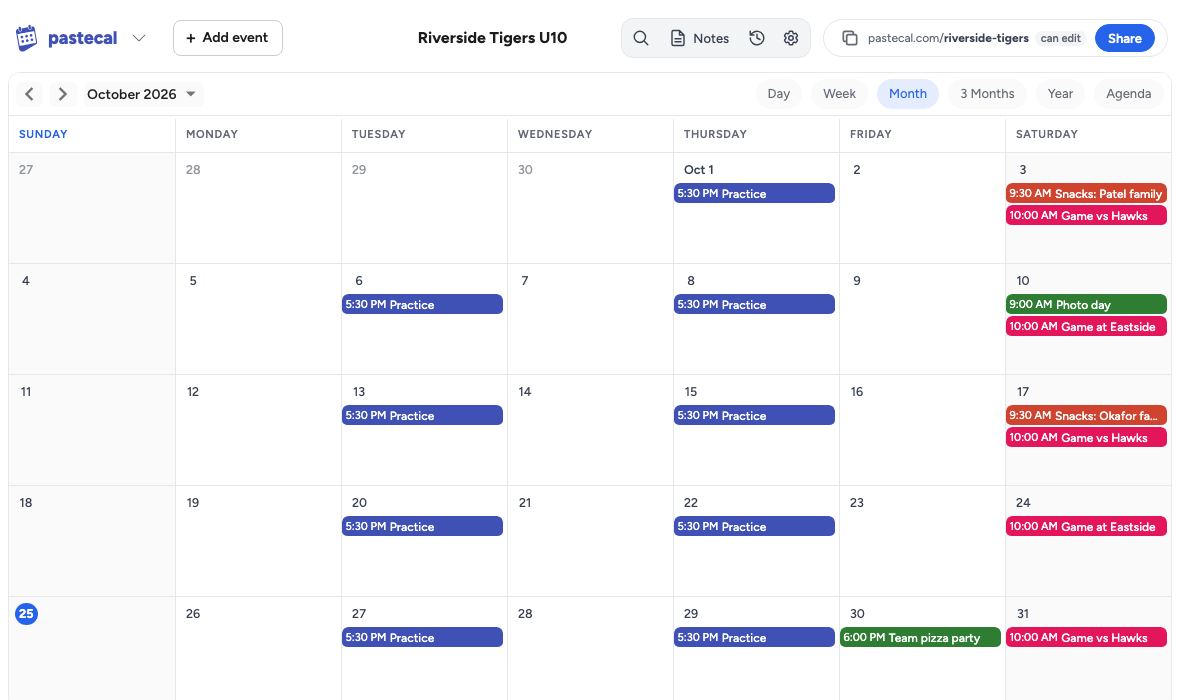Open the Tuesday Oct 20 Practice event
This screenshot has width=1180, height=700.
(422, 526)
